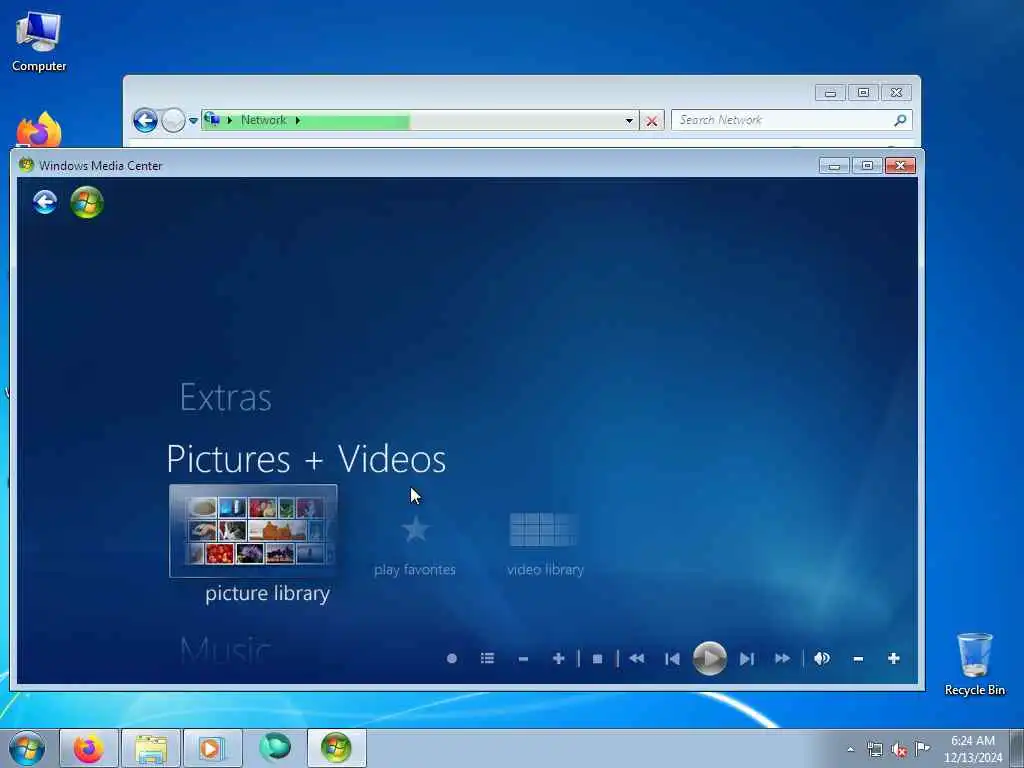Mute audio with the speaker icon
The height and width of the screenshot is (768, 1024).
click(822, 658)
